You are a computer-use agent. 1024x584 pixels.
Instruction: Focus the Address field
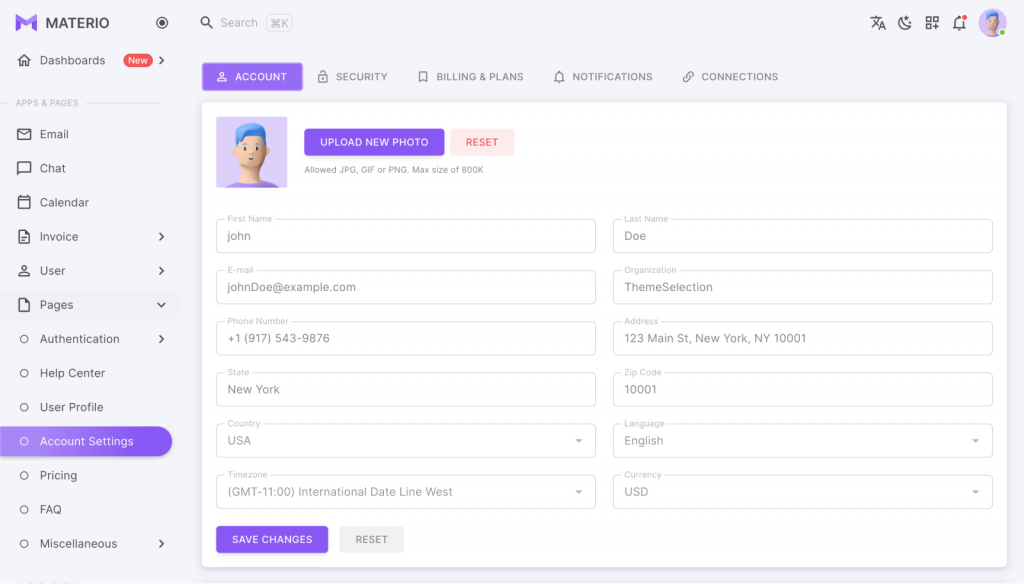(x=803, y=338)
